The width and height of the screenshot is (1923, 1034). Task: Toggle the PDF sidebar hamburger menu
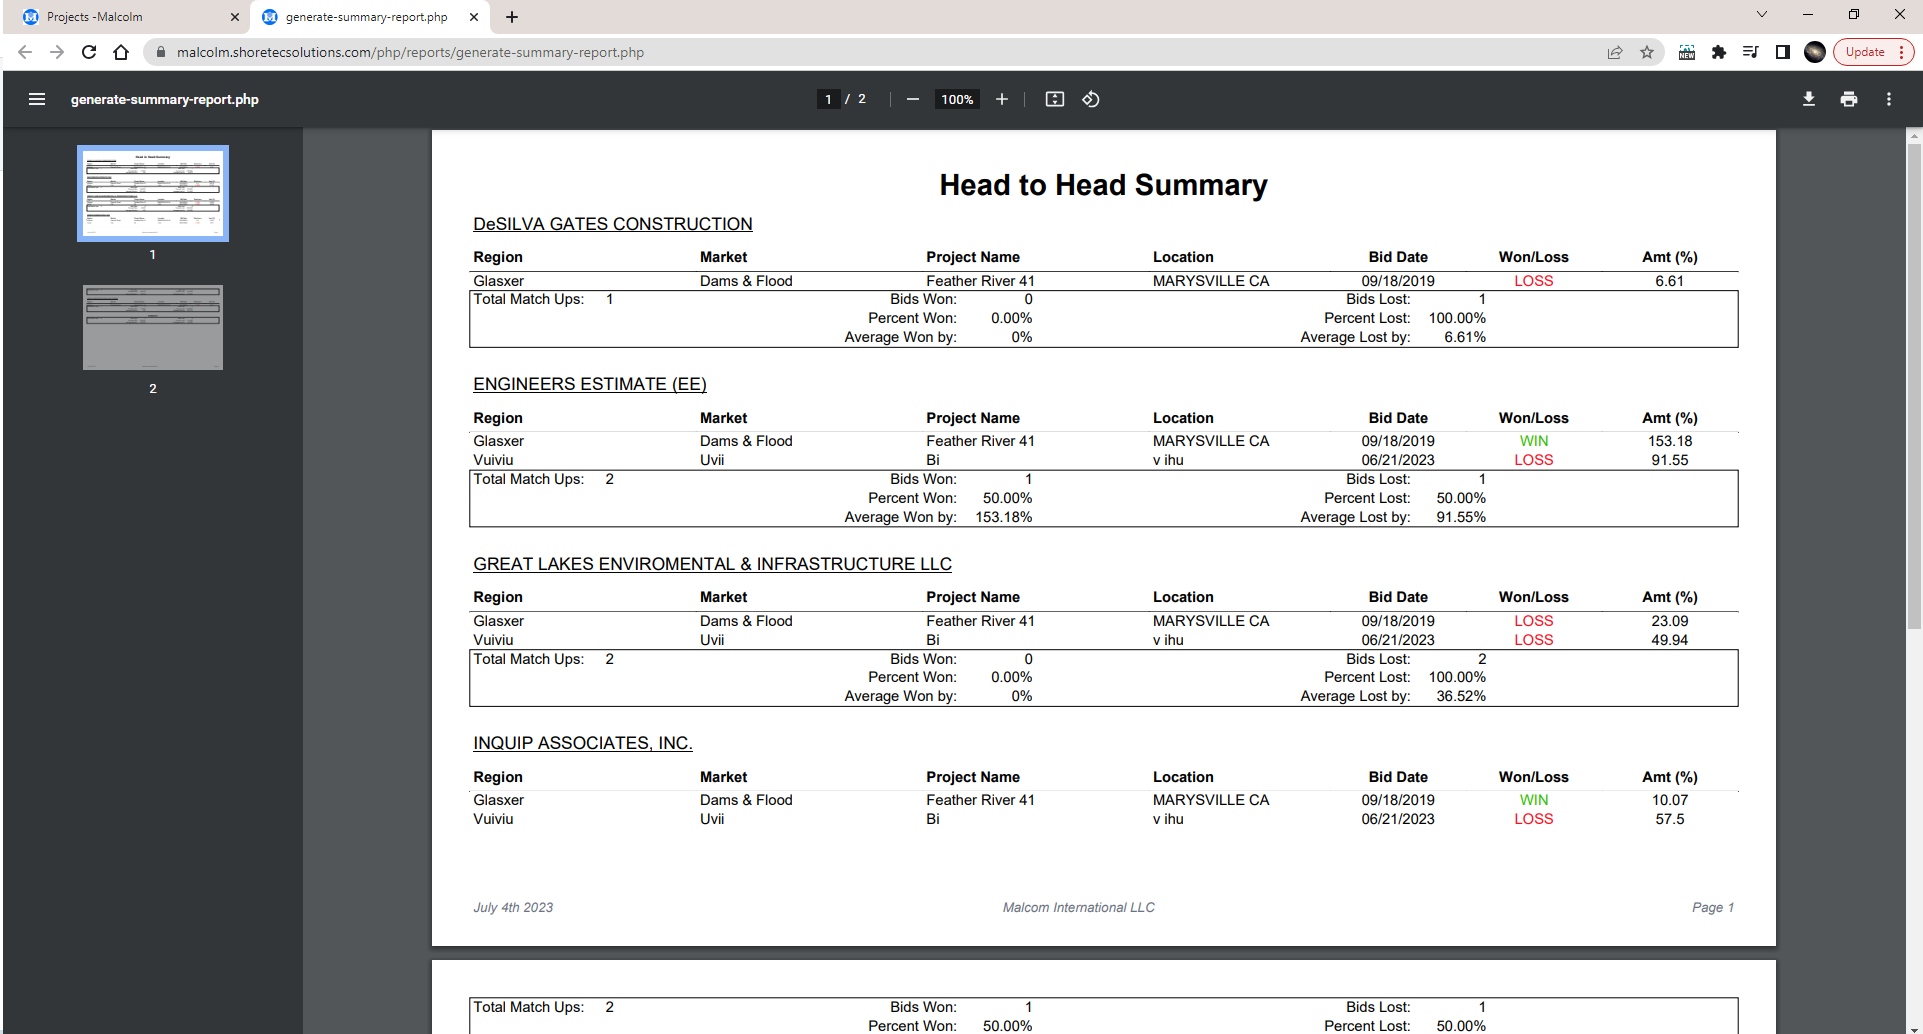coord(37,99)
